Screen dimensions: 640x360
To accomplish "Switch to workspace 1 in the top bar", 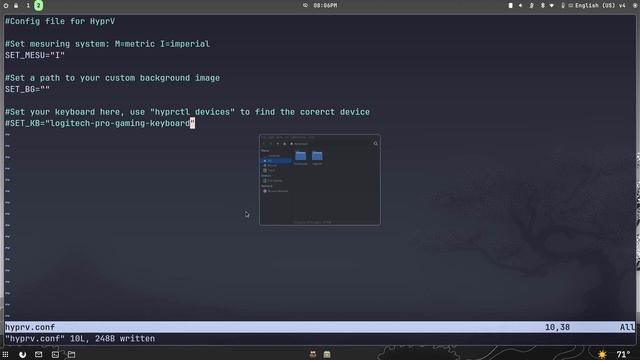I will (x=28, y=5).
